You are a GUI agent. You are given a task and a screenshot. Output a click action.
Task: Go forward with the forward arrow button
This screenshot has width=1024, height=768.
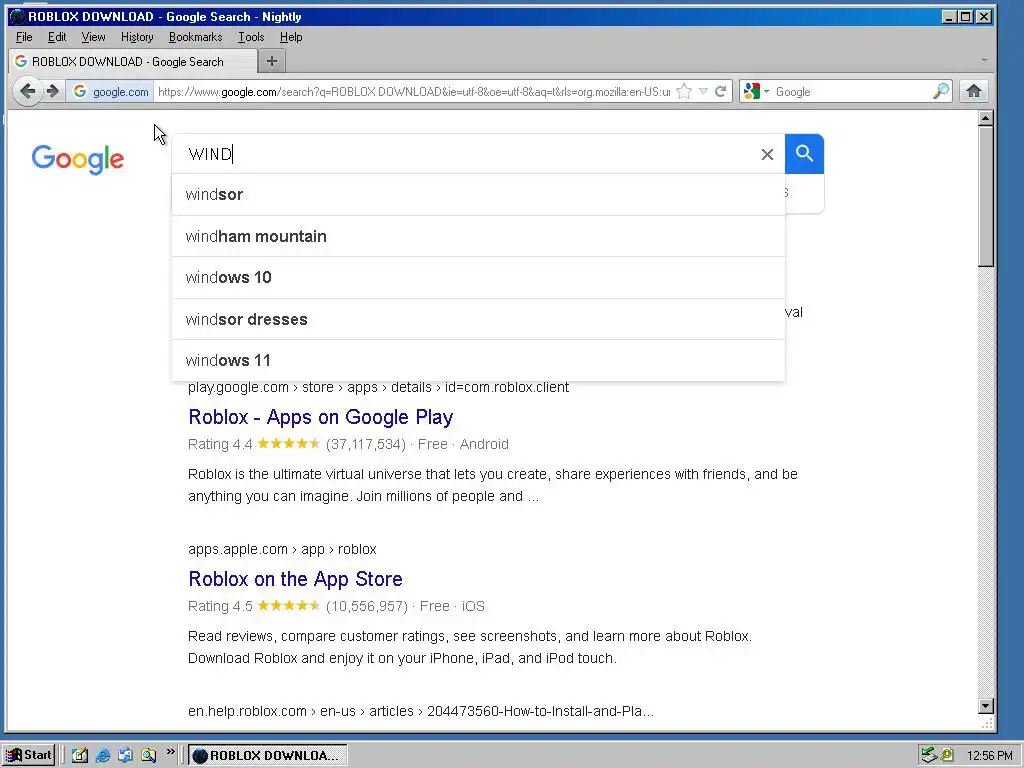pyautogui.click(x=53, y=91)
